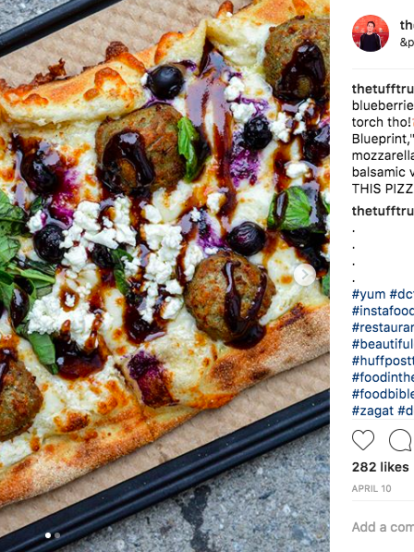Screen dimensions: 414x552
Task: Open the #yum hashtag
Action: [x=369, y=294]
